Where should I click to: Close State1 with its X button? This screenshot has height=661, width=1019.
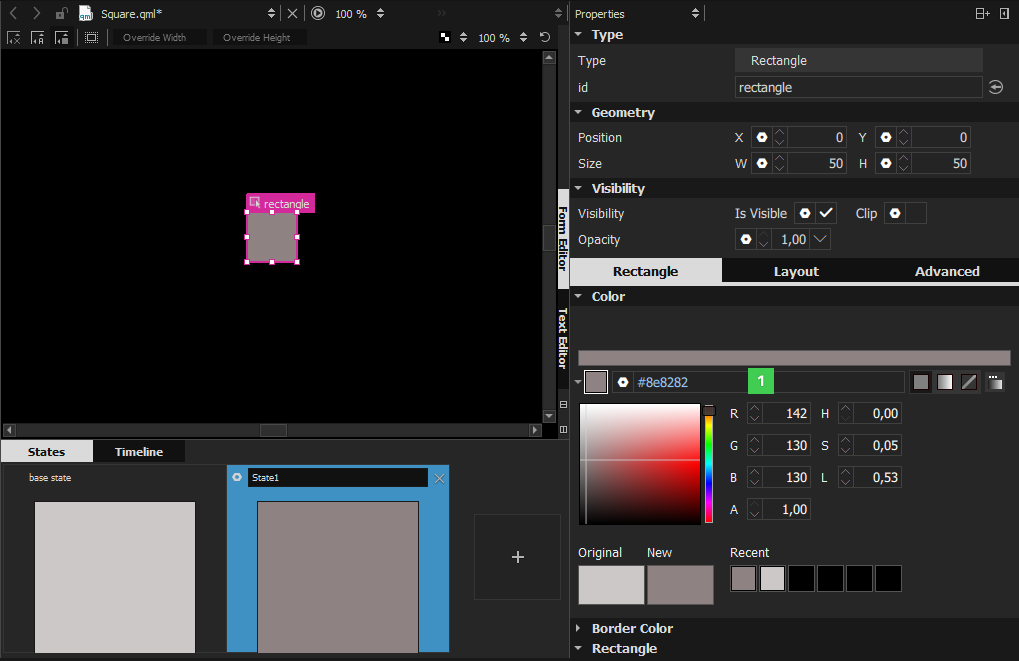tap(439, 478)
